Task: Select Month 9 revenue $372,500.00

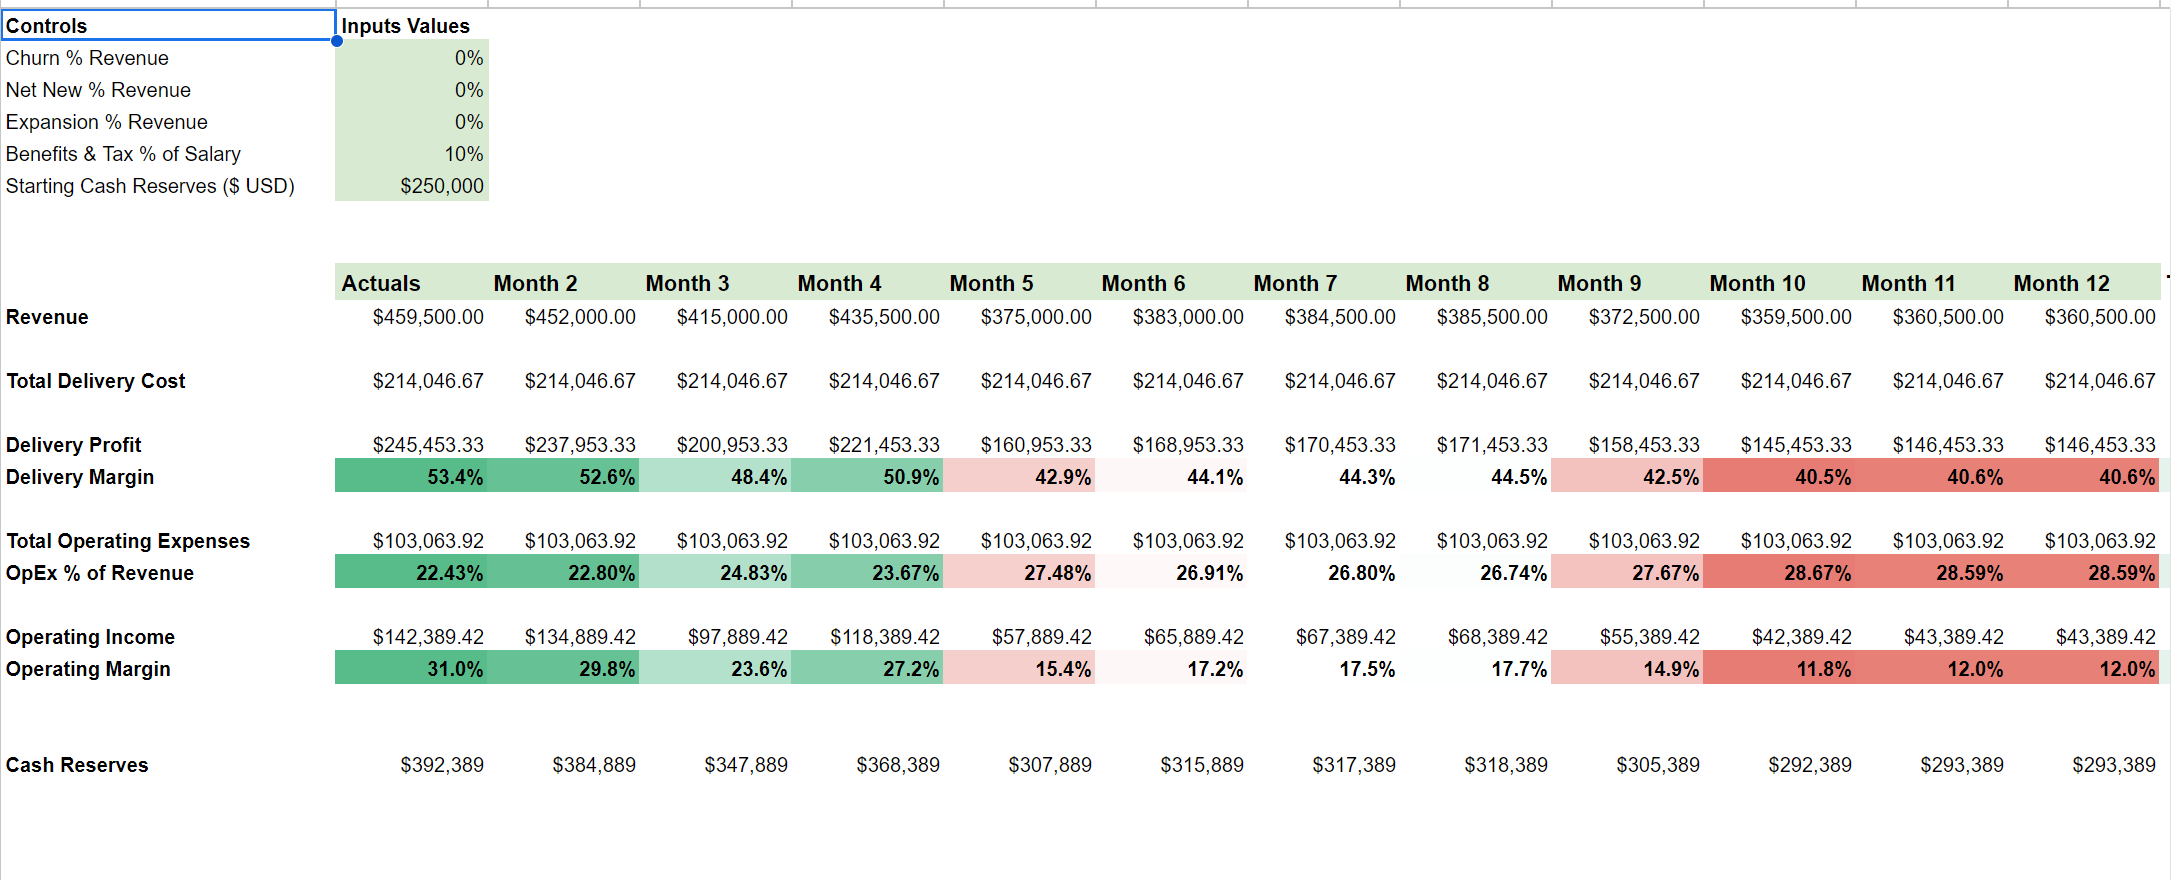Action: pos(1628,317)
